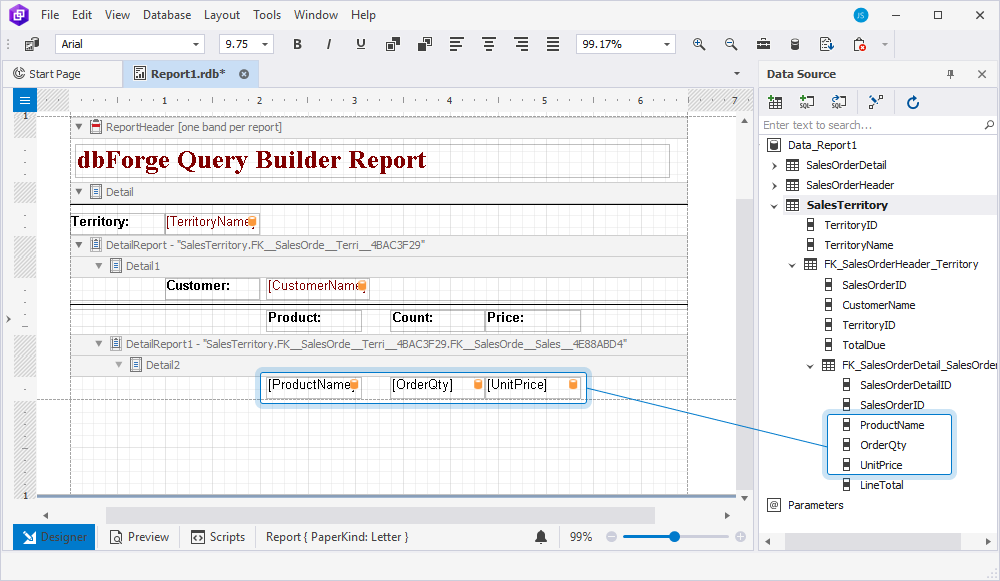Open the Layout menu
1000x581 pixels.
click(221, 15)
